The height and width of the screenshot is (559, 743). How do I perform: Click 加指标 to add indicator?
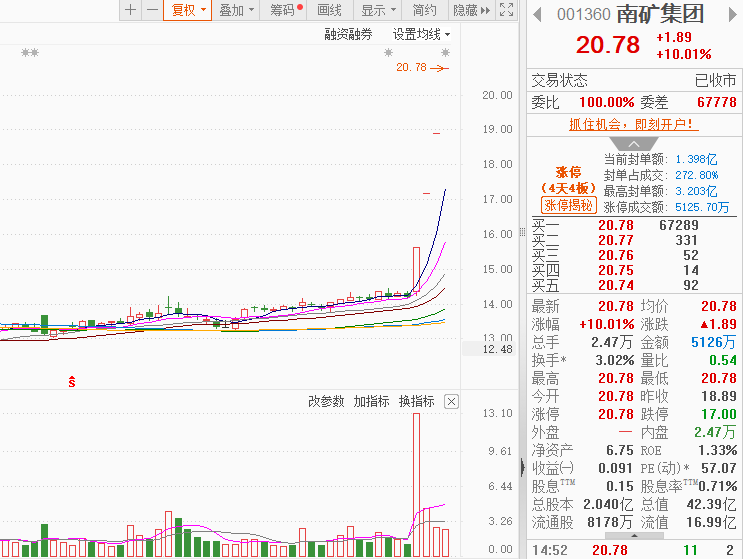click(x=372, y=401)
